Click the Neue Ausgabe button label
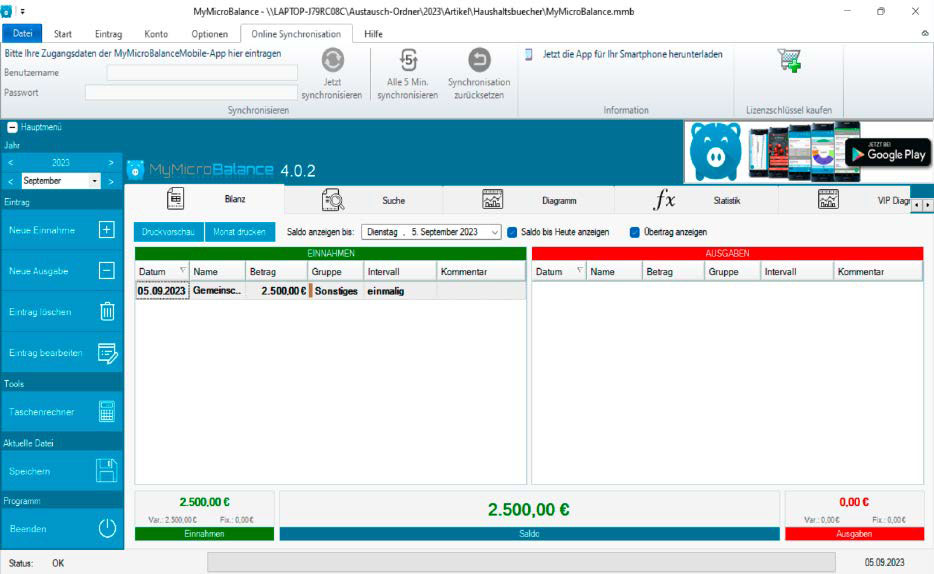The width and height of the screenshot is (934, 574). point(39,271)
